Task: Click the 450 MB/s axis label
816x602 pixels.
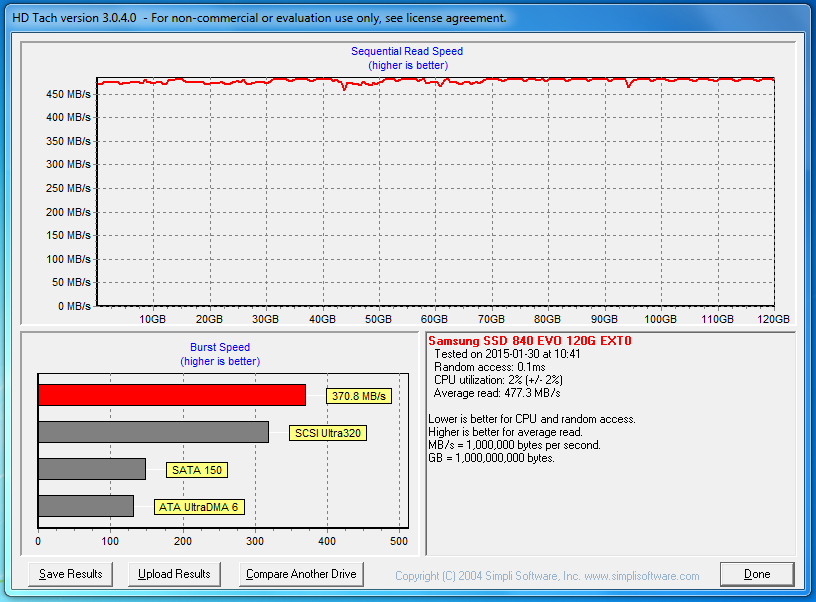Action: pyautogui.click(x=68, y=94)
